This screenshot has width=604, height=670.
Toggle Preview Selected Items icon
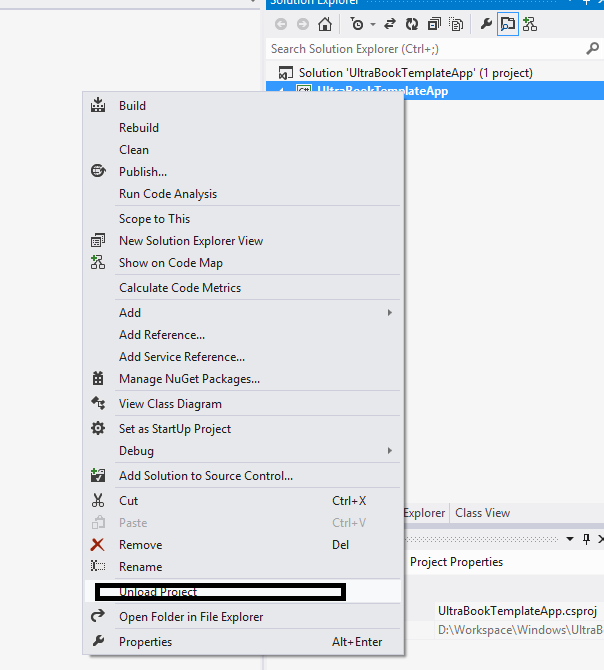coord(507,24)
